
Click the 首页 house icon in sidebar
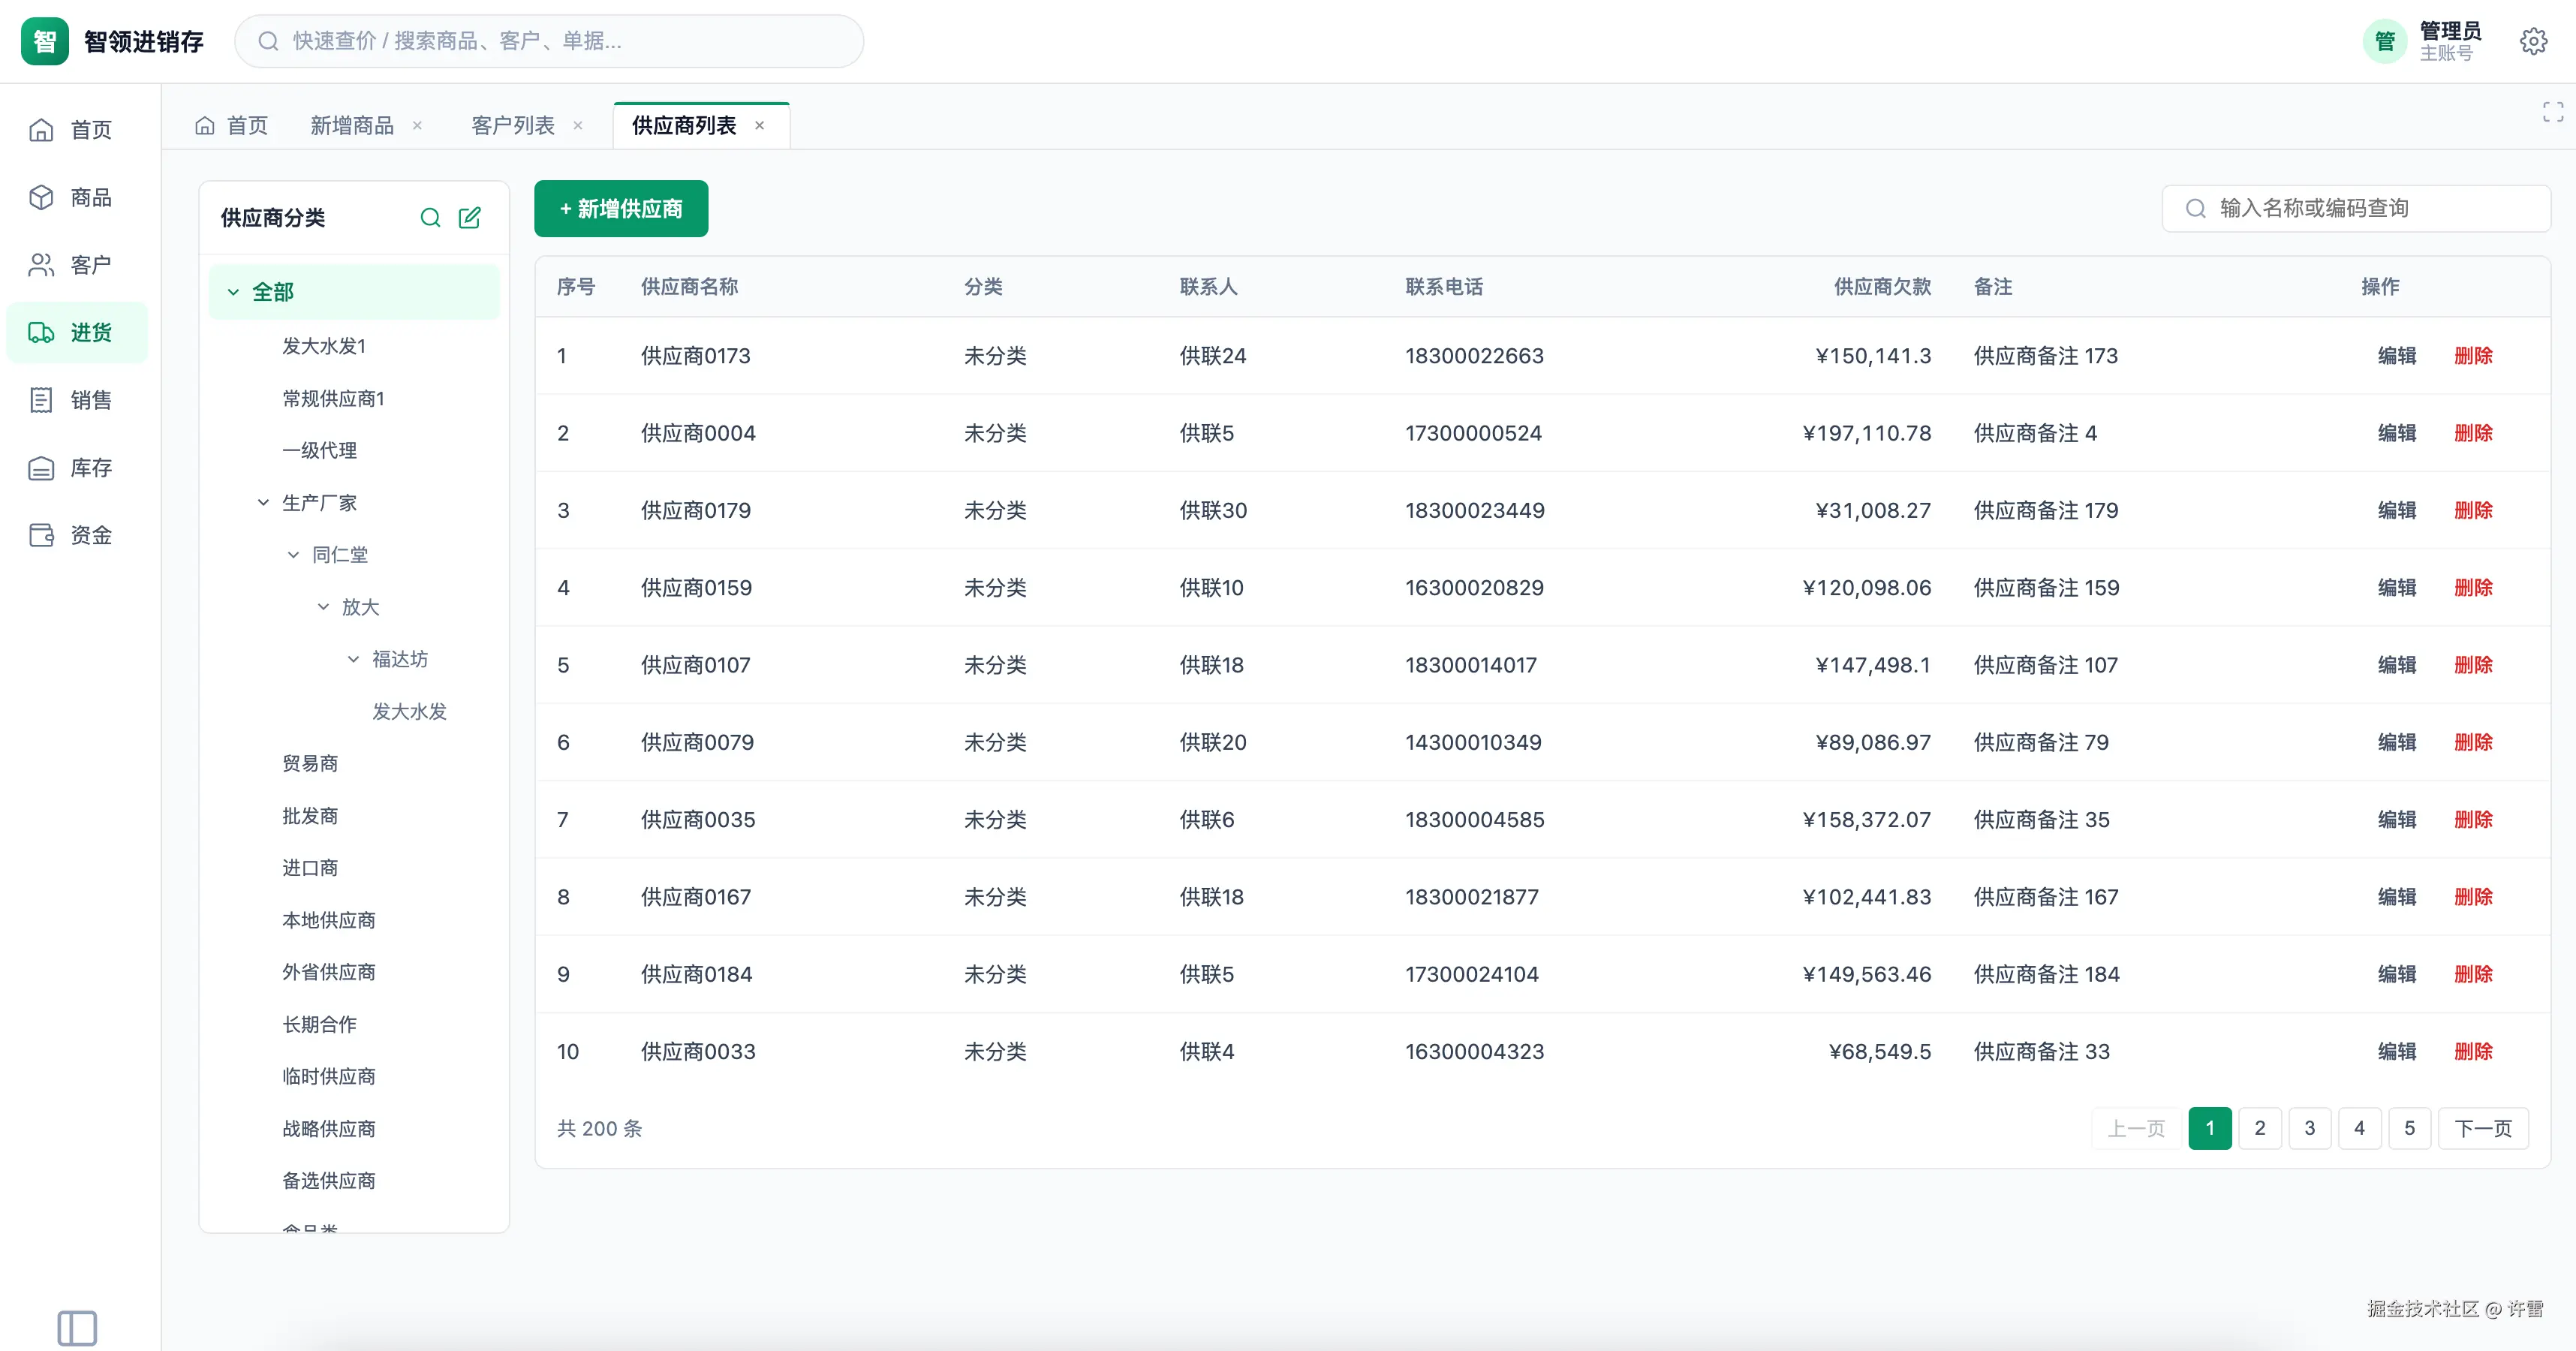(x=41, y=130)
